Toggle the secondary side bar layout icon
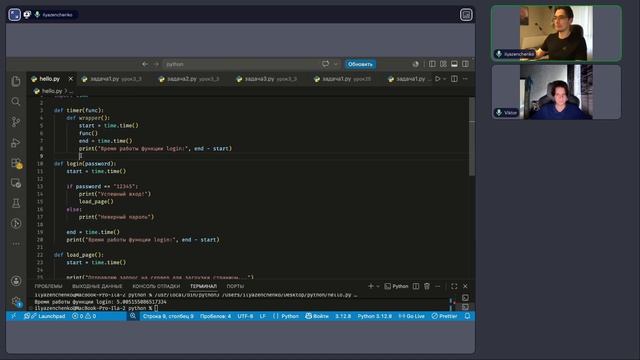The height and width of the screenshot is (360, 640). [x=465, y=64]
